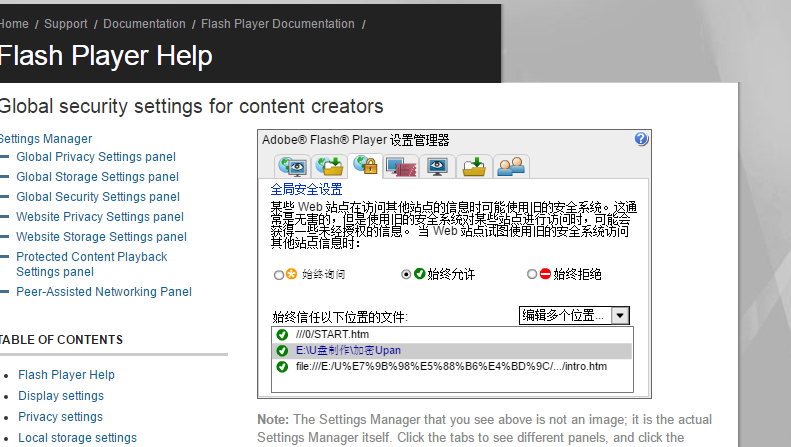Open the Settings Manager link
This screenshot has width=791, height=447.
pos(46,139)
